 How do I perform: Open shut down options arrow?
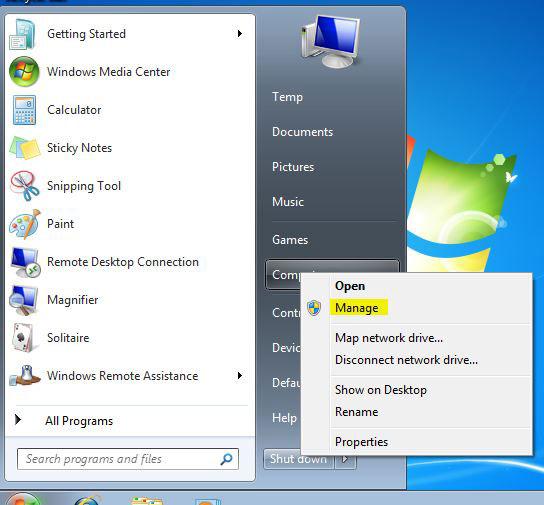pyautogui.click(x=345, y=459)
